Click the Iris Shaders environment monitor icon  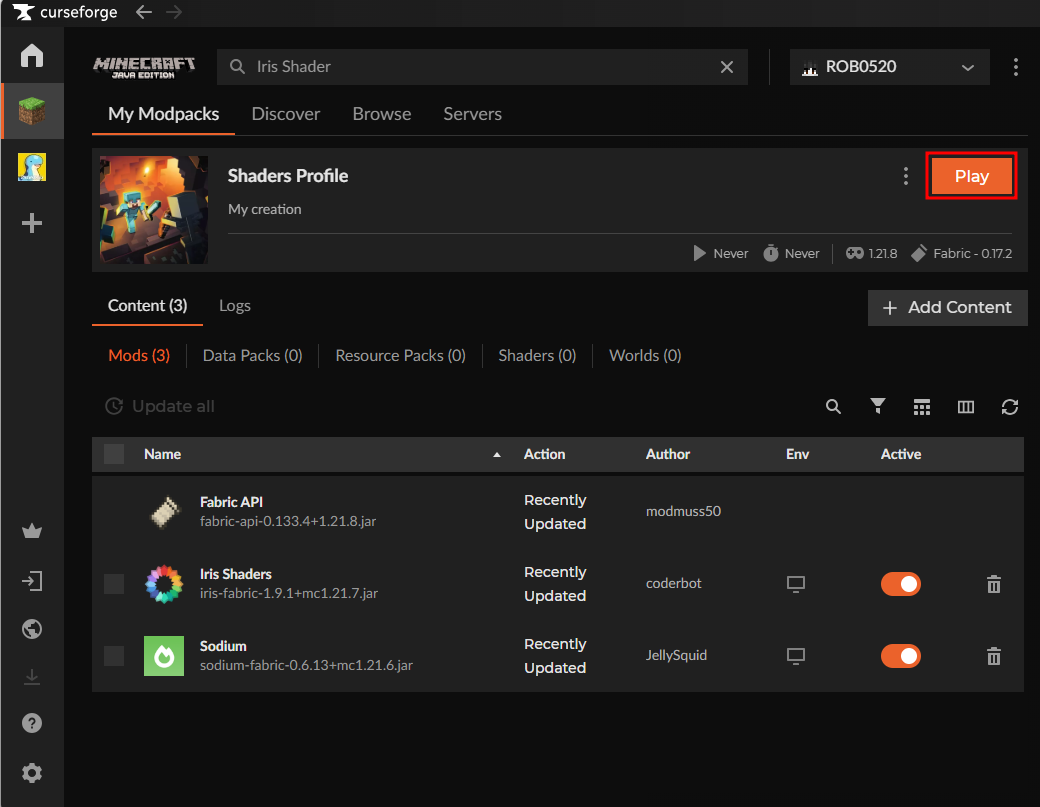tap(796, 584)
